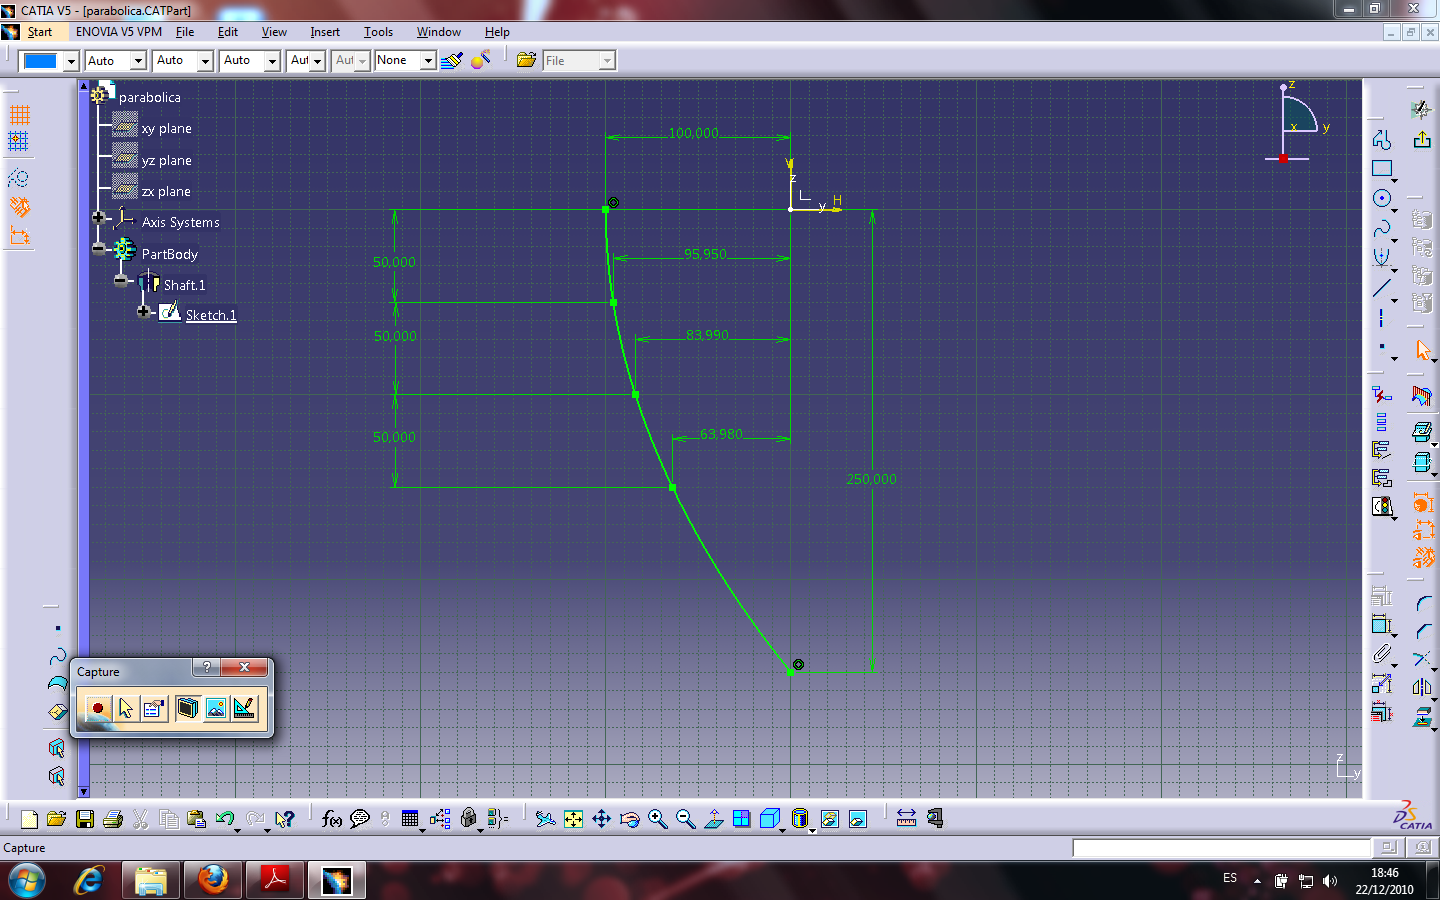Viewport: 1440px width, 900px height.
Task: Open Windows Start orb
Action: (x=27, y=881)
